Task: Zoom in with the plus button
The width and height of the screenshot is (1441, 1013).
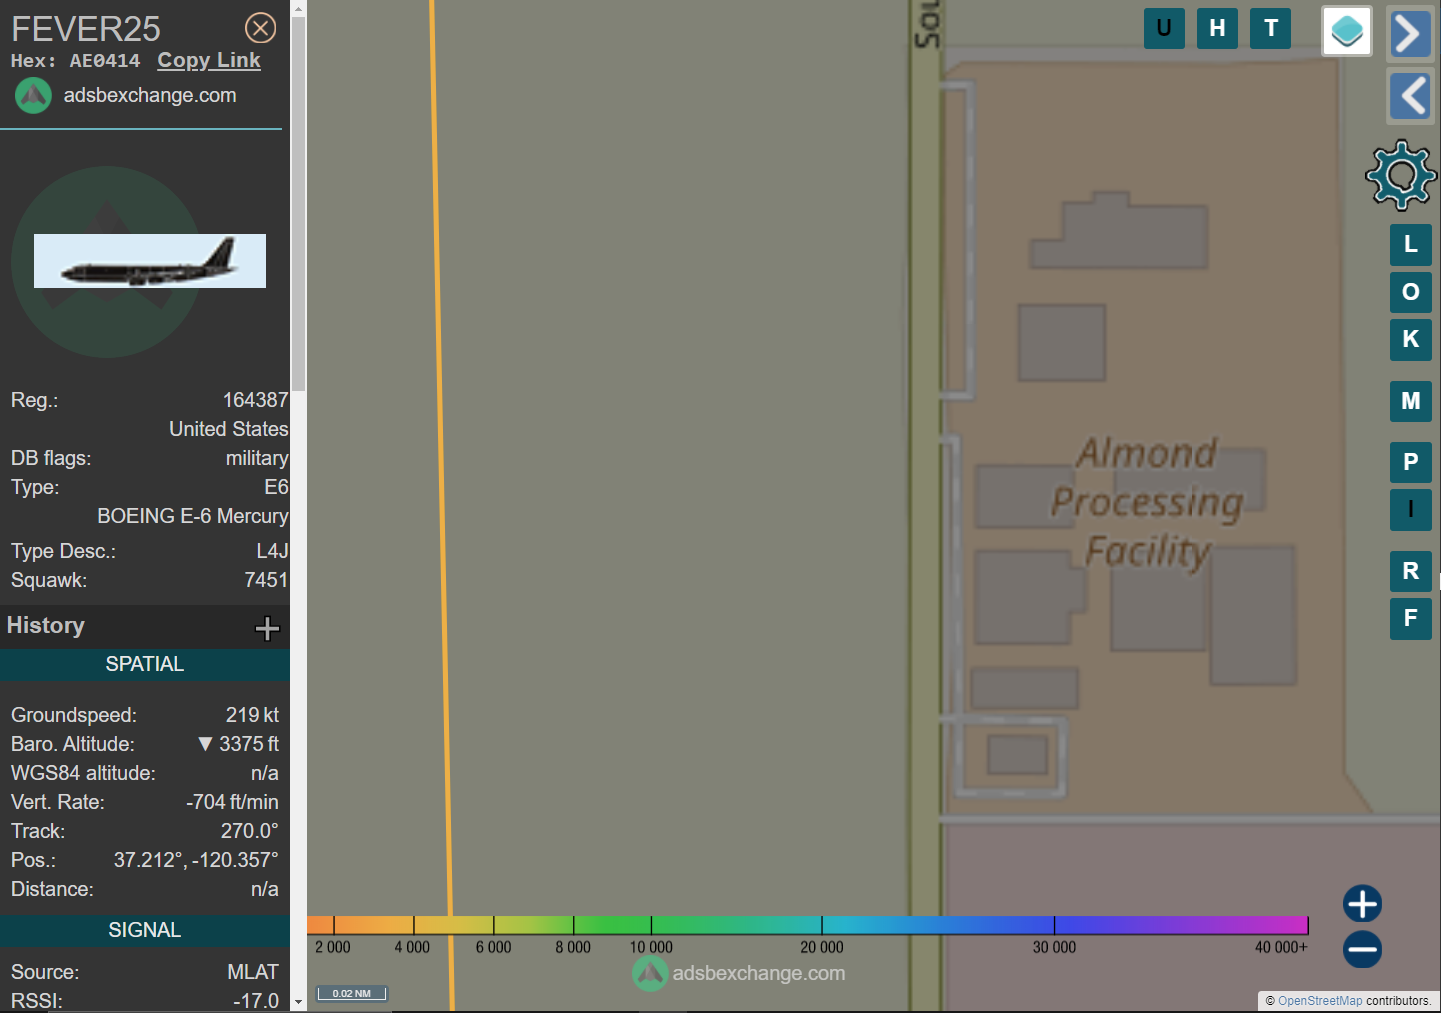Action: point(1362,904)
